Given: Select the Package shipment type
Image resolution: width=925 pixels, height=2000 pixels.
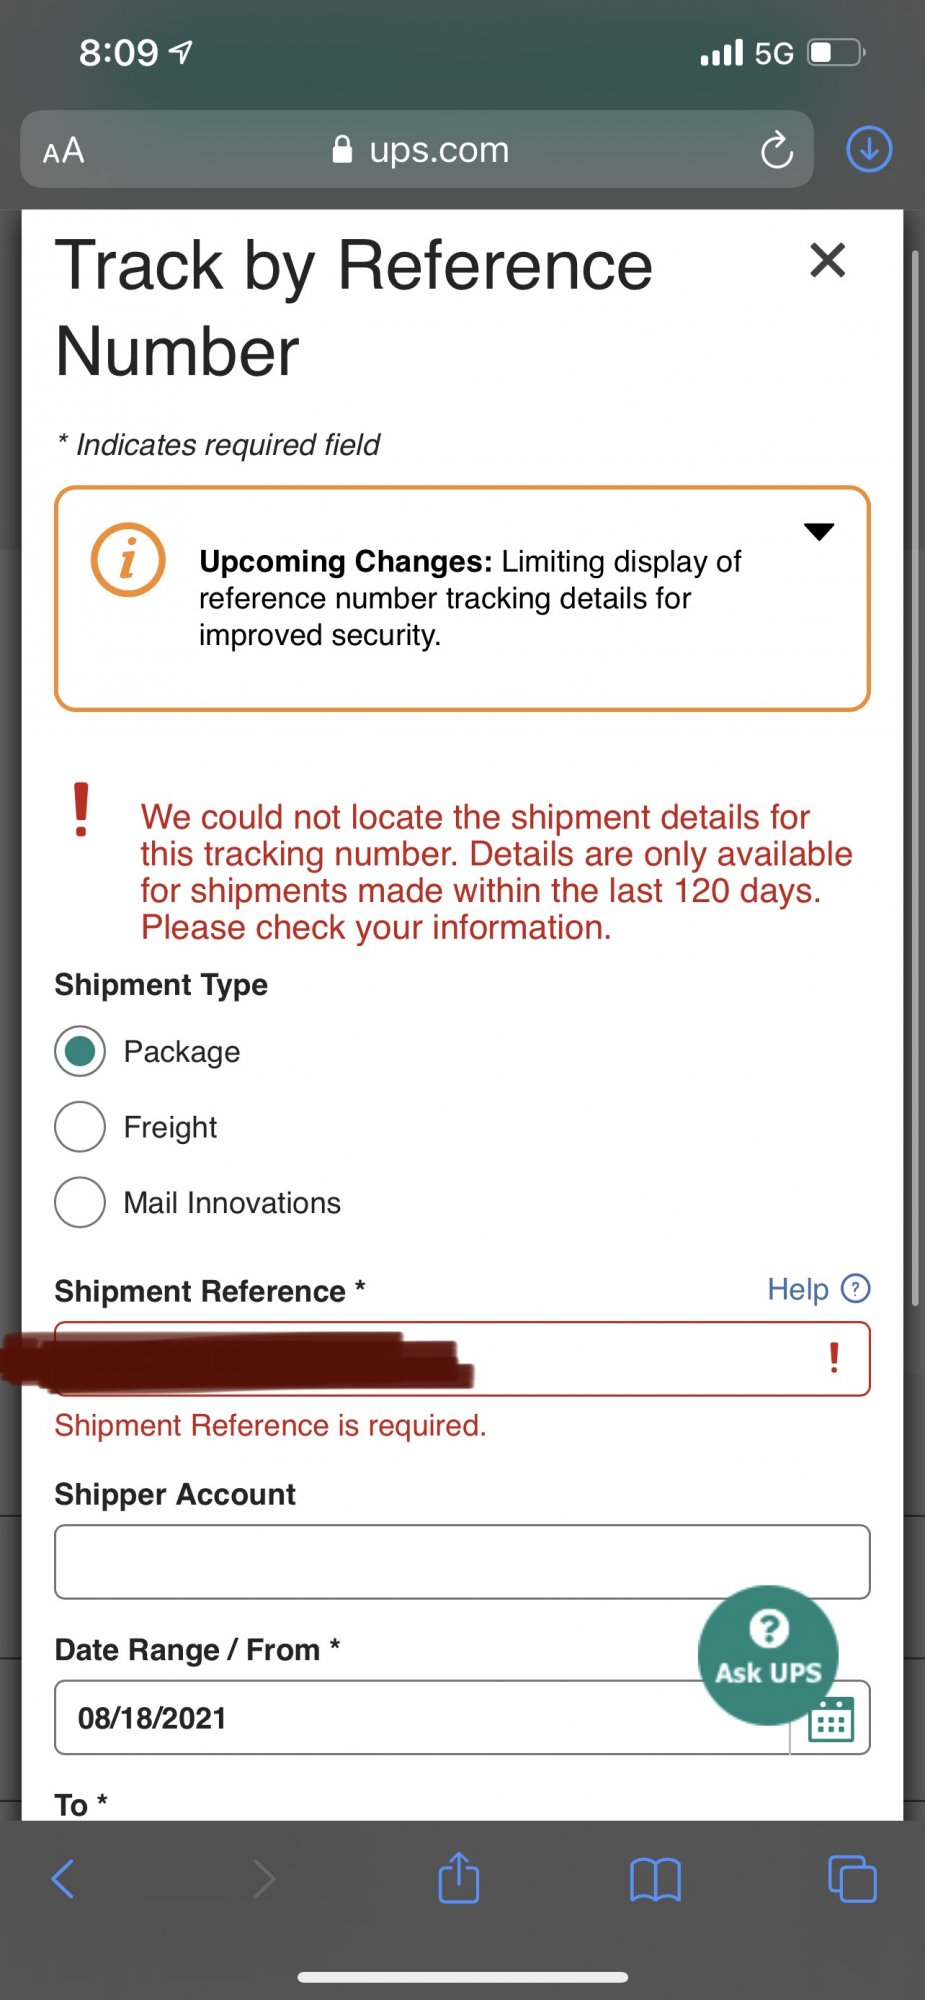Looking at the screenshot, I should [x=80, y=1051].
